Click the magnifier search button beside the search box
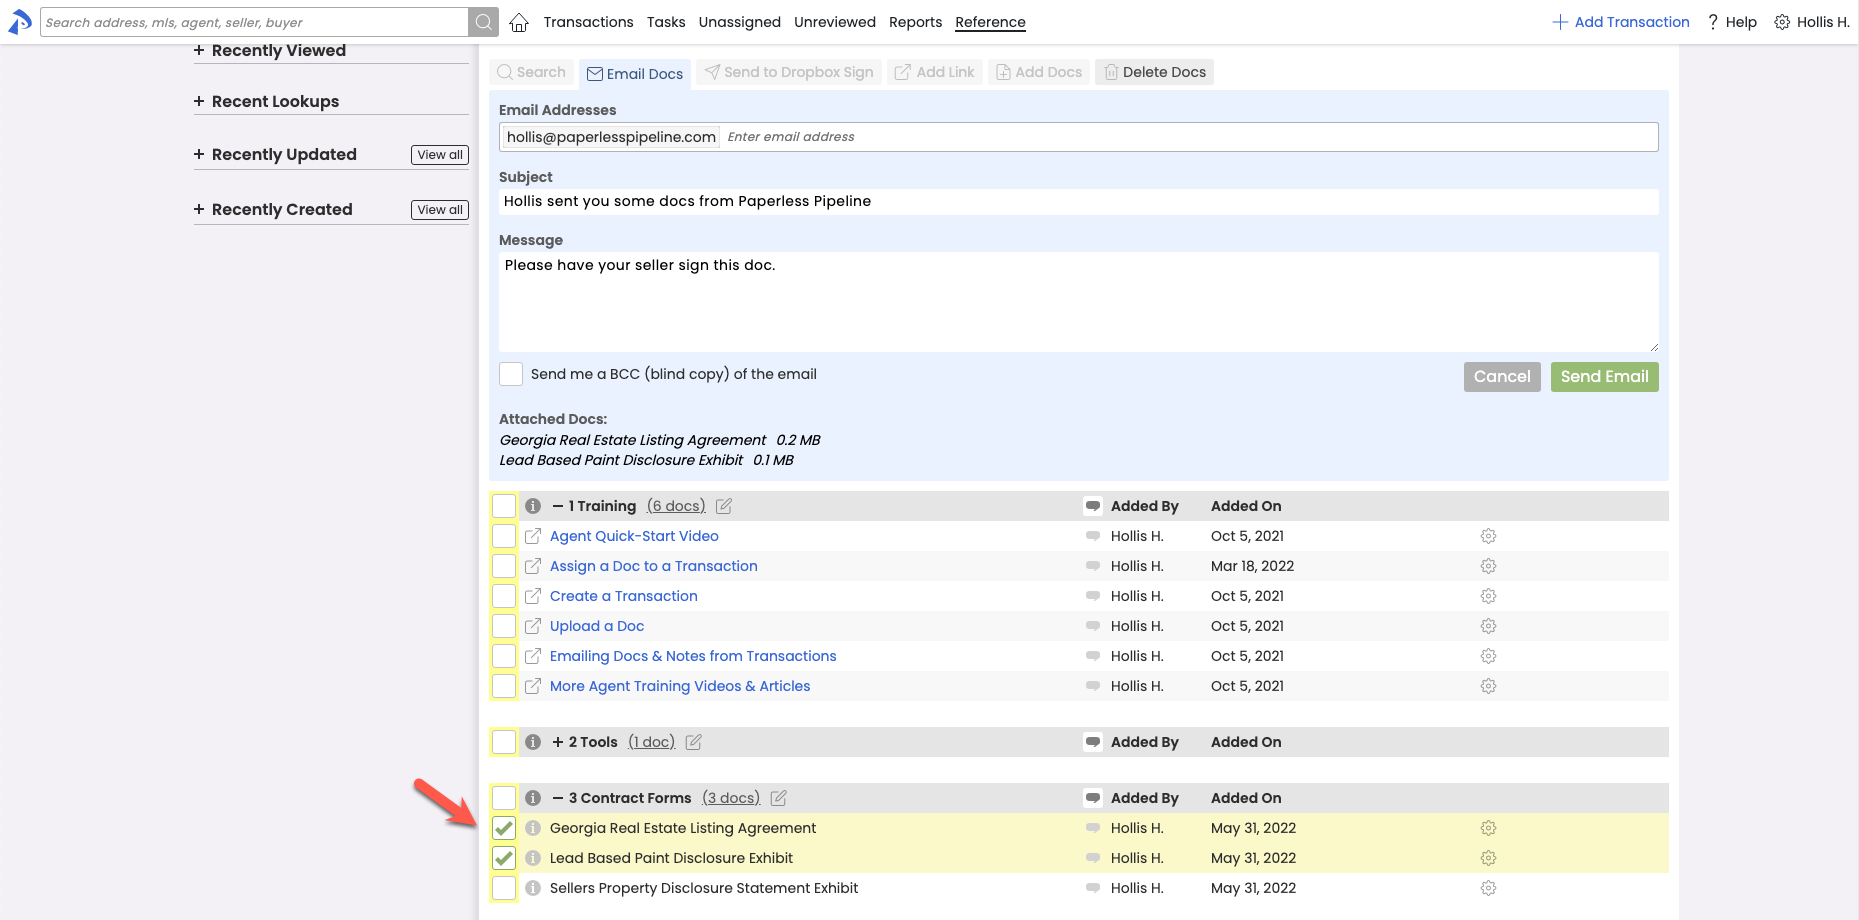 coord(483,22)
